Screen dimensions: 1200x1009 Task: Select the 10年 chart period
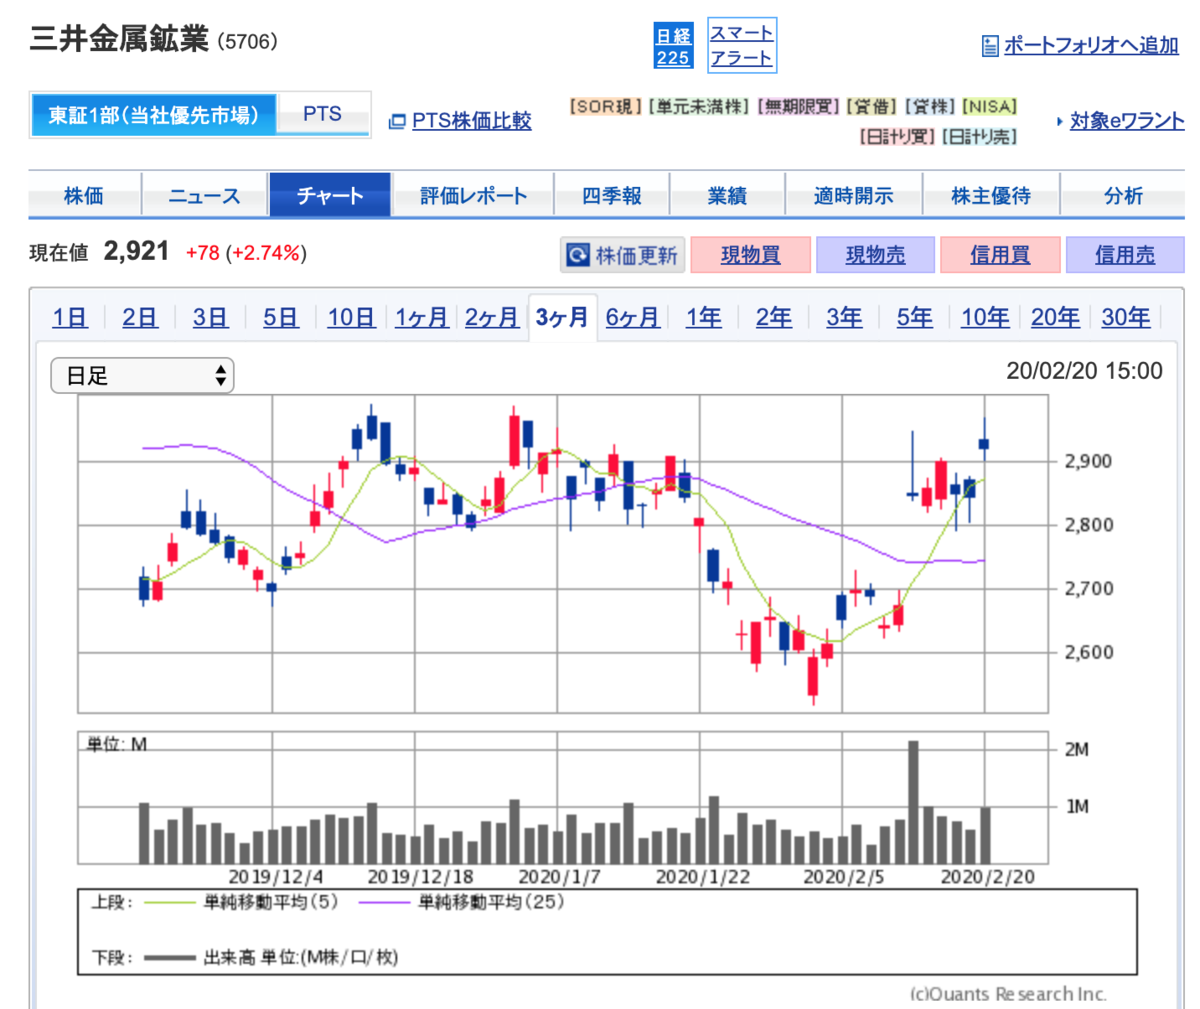(985, 318)
